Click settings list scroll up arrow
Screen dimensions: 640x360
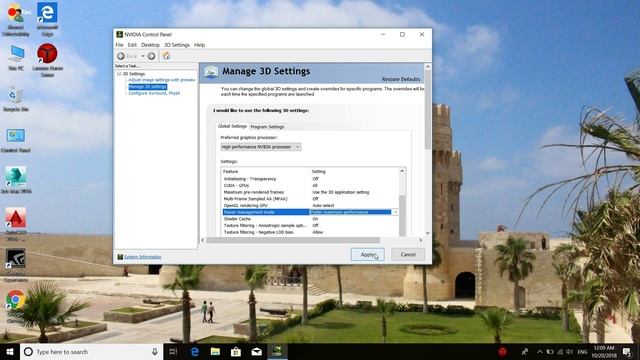[402, 171]
